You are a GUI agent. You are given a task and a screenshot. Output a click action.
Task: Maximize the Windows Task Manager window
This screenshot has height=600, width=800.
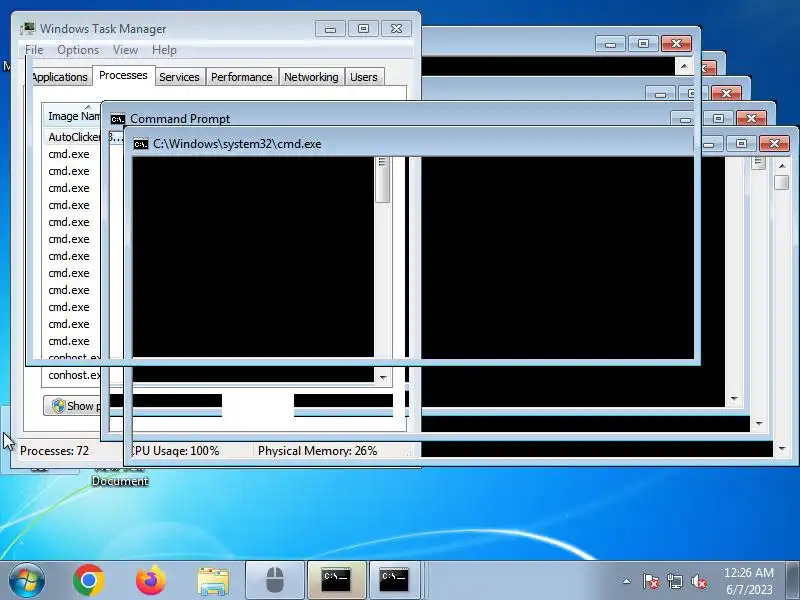[363, 29]
